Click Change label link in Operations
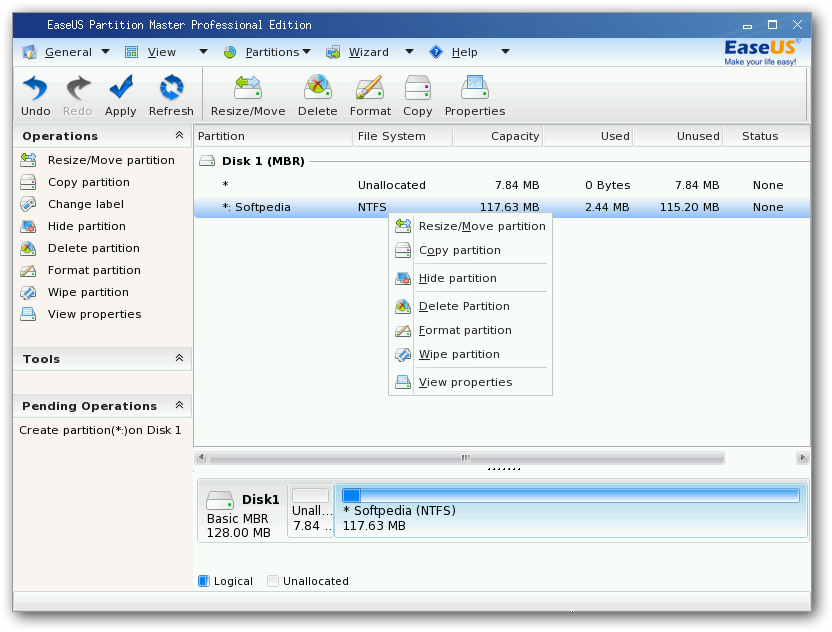The image size is (832, 632). (85, 204)
